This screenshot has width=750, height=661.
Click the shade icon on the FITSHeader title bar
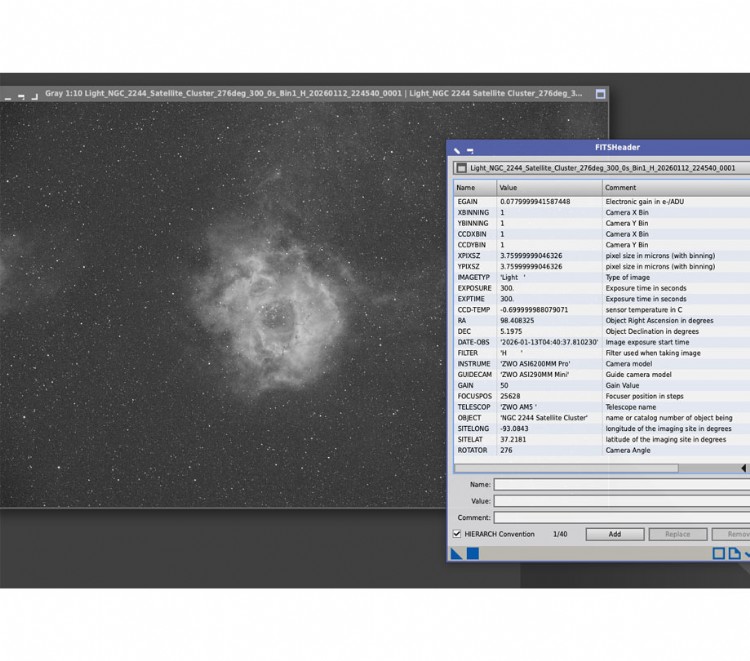[x=470, y=151]
